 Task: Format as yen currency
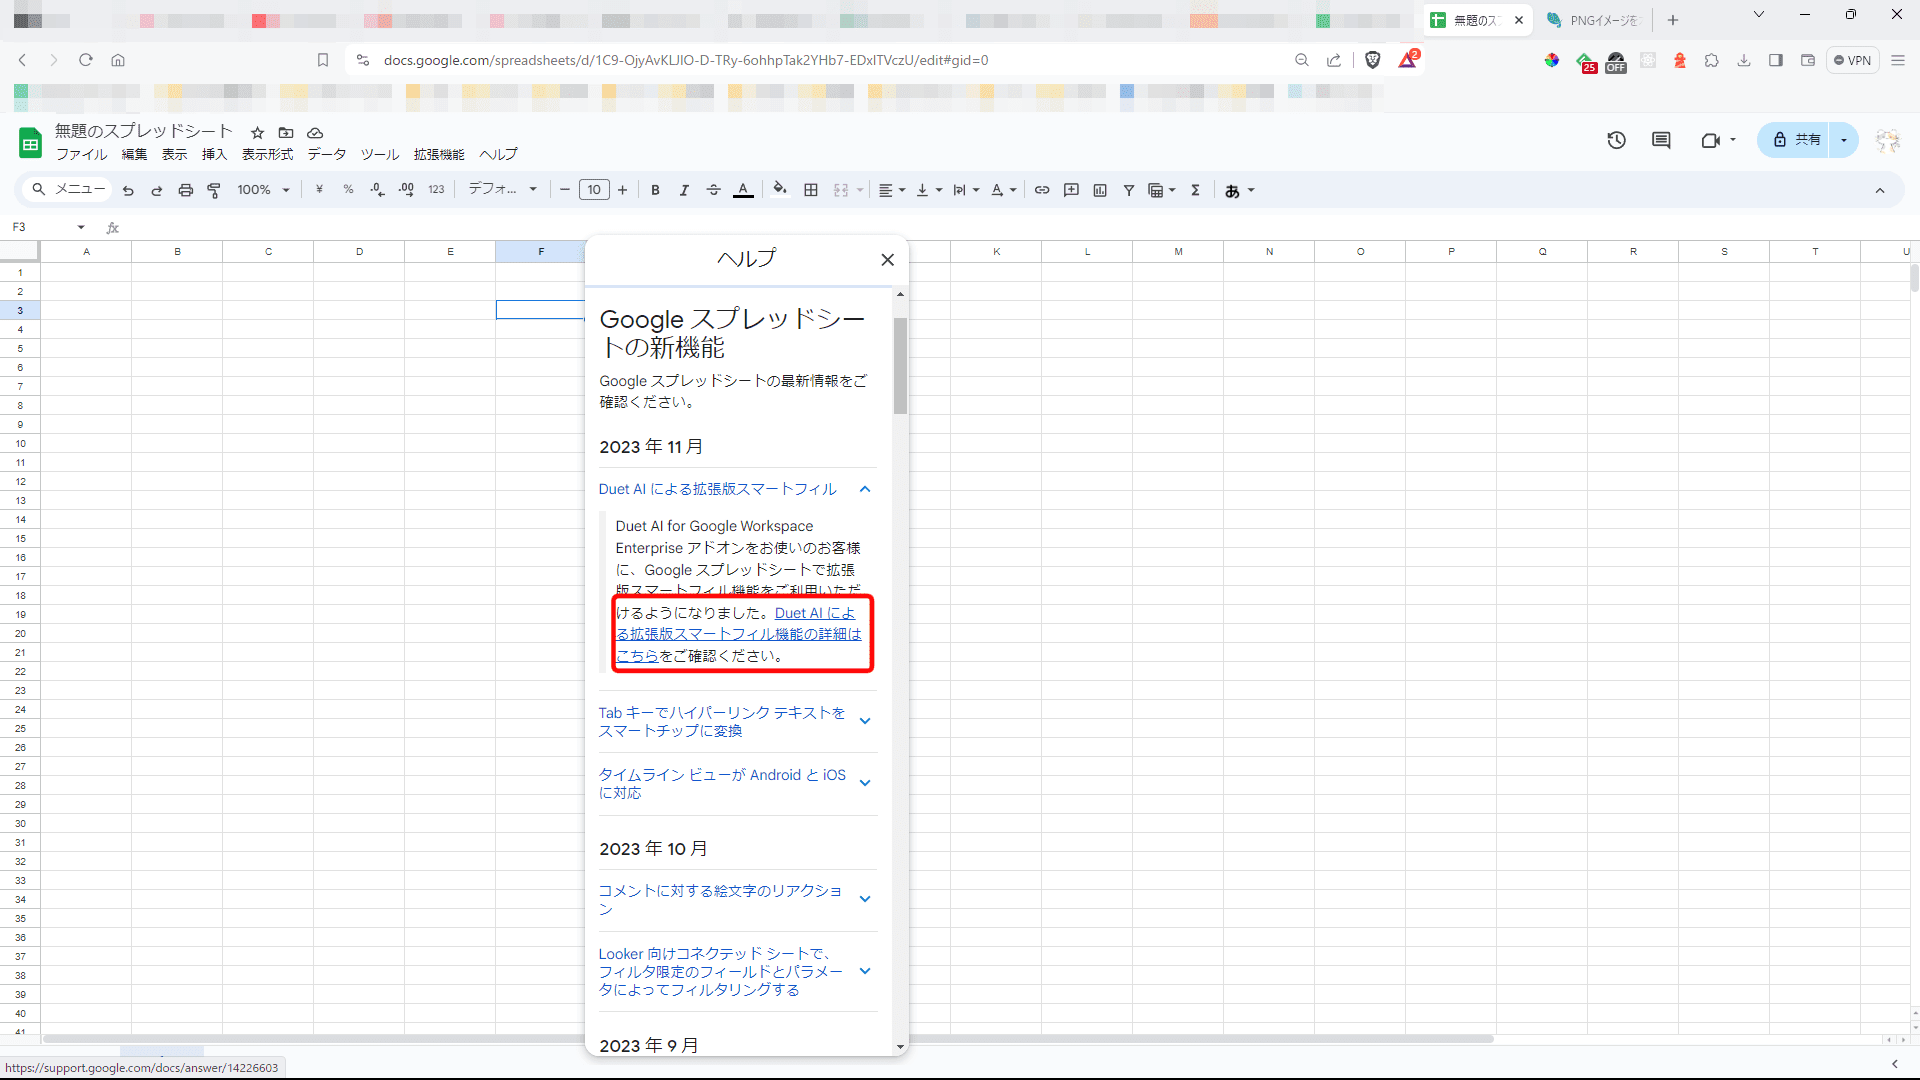[x=319, y=190]
